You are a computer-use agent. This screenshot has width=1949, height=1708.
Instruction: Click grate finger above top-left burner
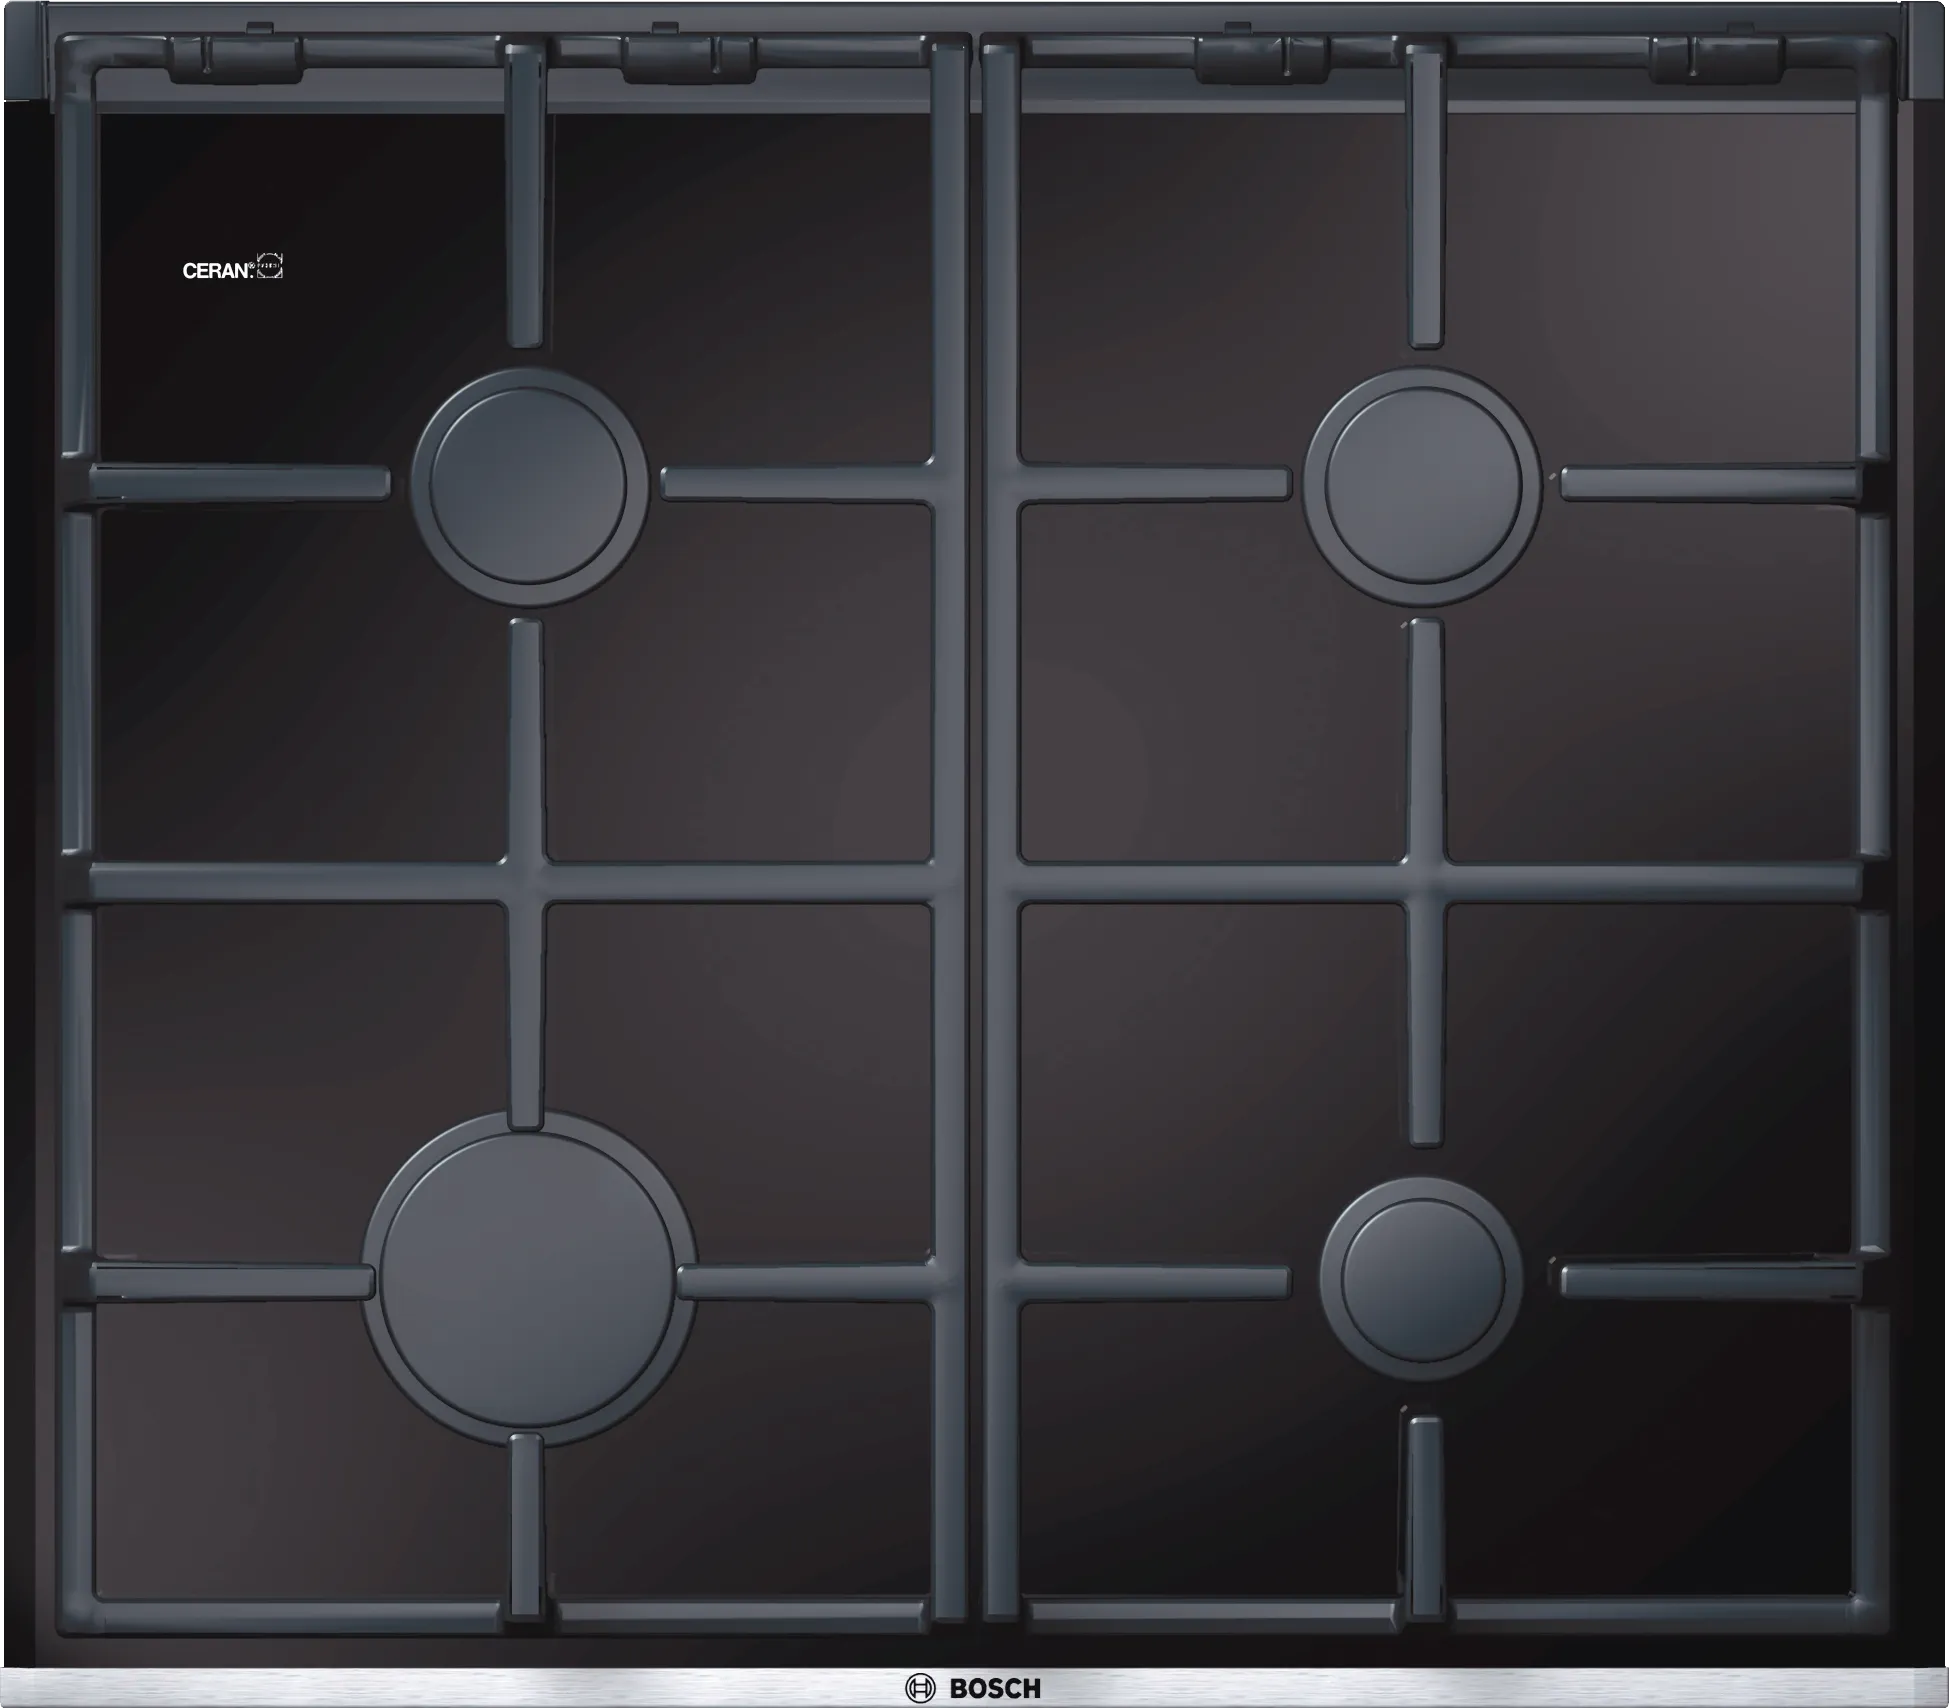[x=526, y=200]
